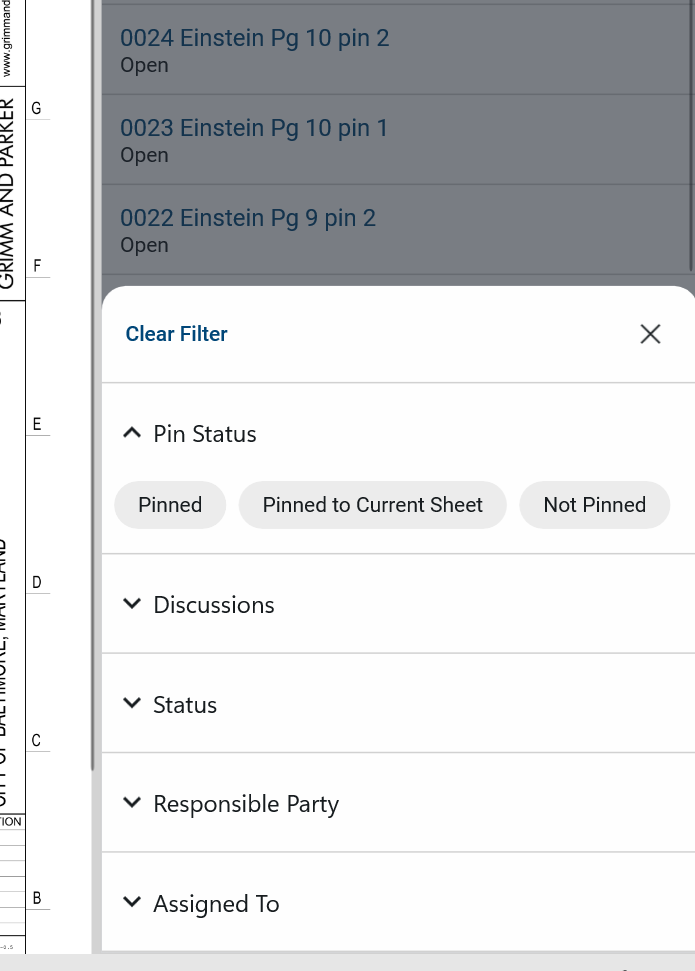Expand the Discussions filter section

[213, 604]
